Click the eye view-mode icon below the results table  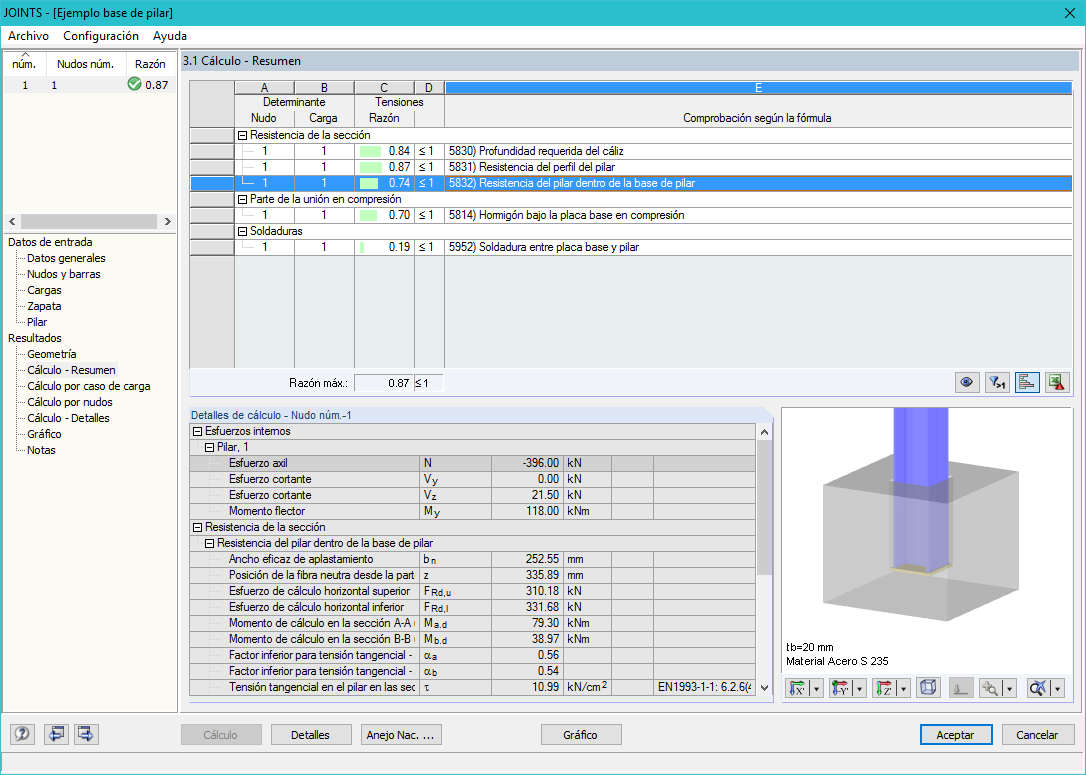pos(967,382)
